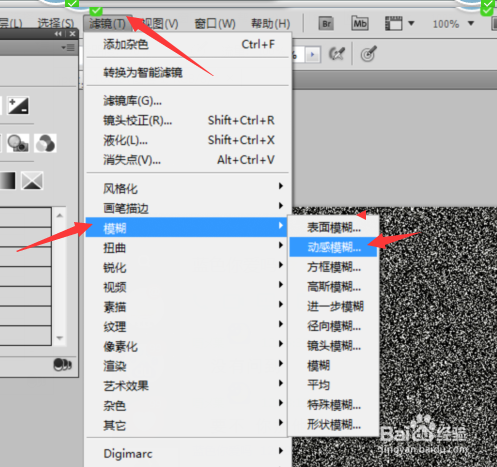497x467 pixels.
Task: Click the airbrush icon in options bar
Action: click(x=337, y=54)
